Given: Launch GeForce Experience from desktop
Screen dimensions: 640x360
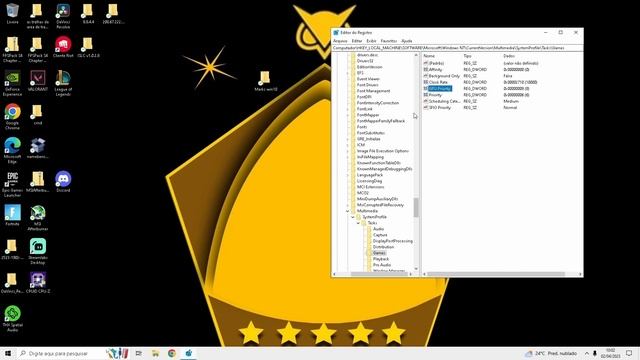Looking at the screenshot, I should 12,83.
